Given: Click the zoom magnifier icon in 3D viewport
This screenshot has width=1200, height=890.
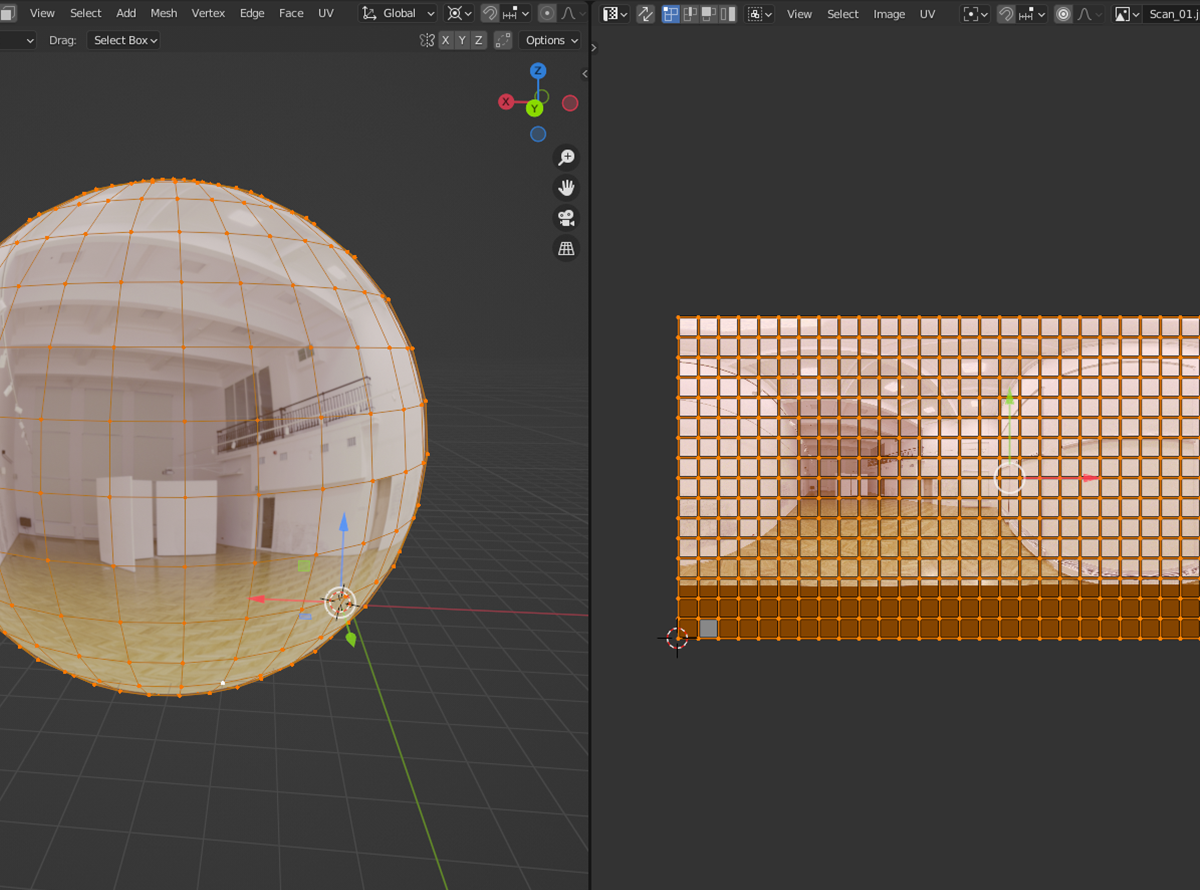Looking at the screenshot, I should [x=566, y=158].
